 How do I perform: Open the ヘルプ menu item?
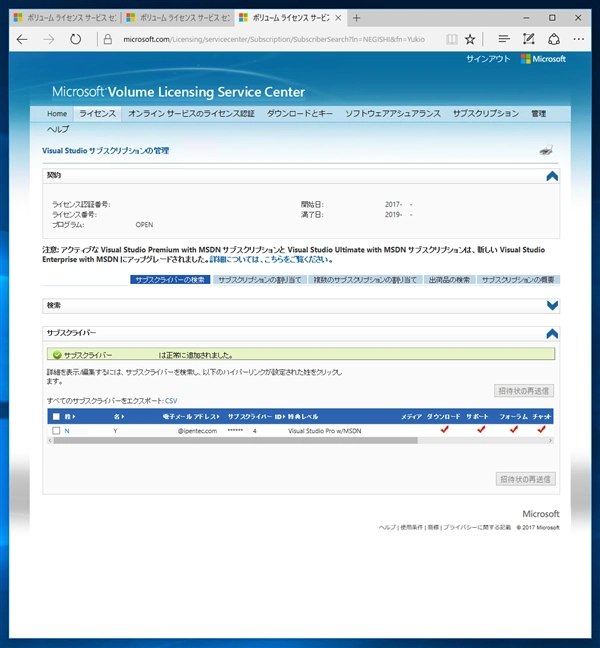coord(58,129)
